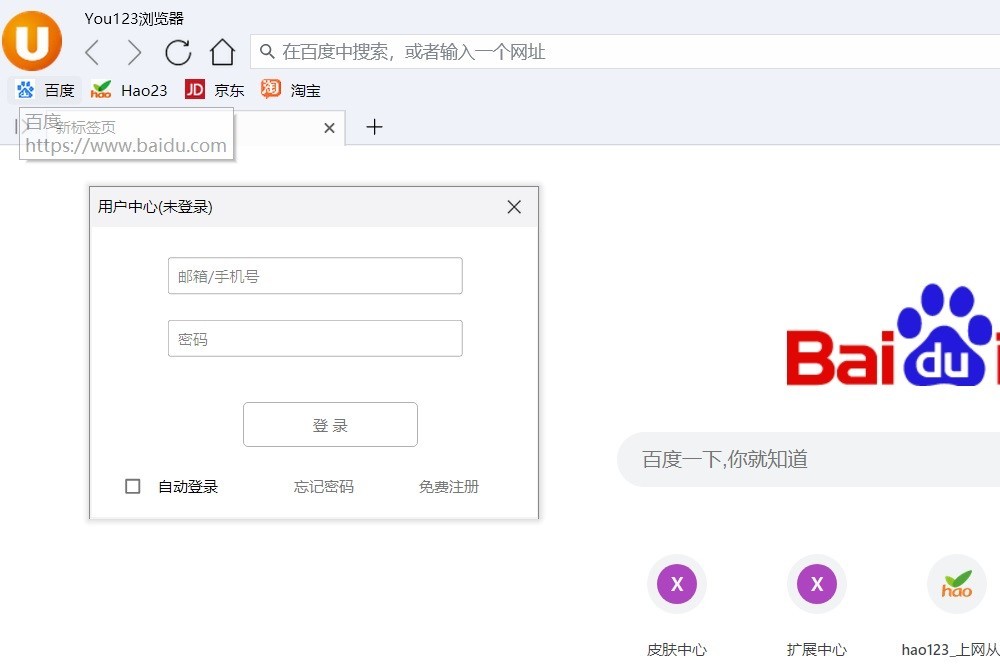Click the You123浏览器 title text

pos(134,18)
